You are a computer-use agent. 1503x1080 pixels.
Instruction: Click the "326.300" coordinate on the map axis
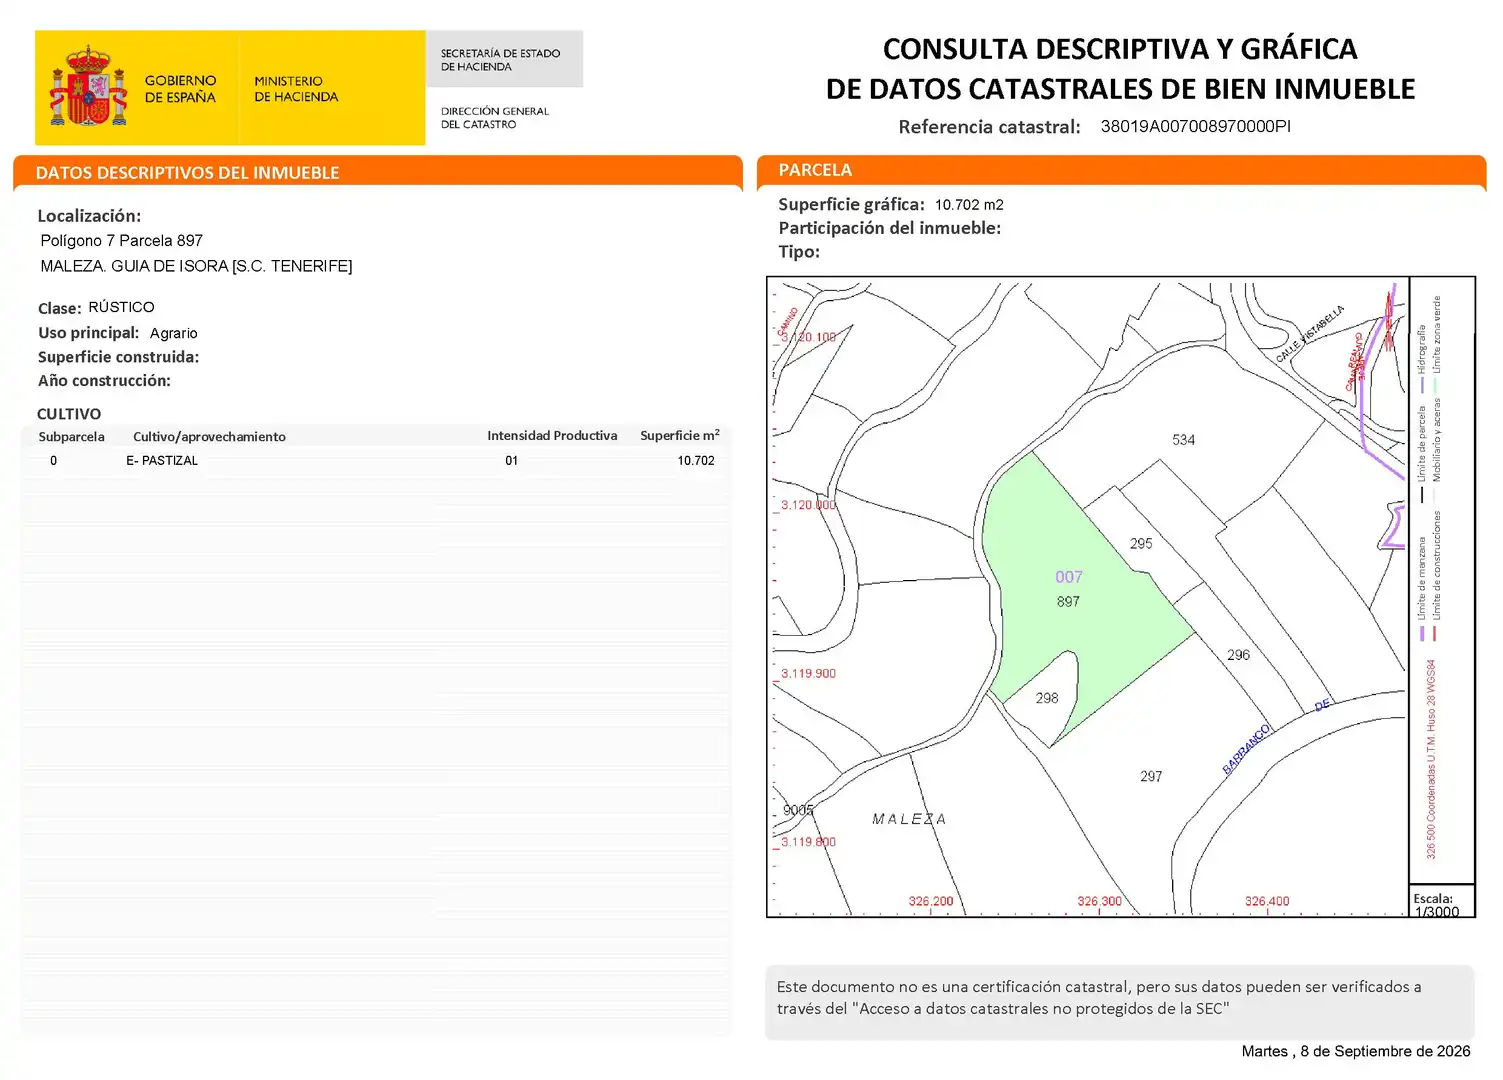click(x=1099, y=902)
